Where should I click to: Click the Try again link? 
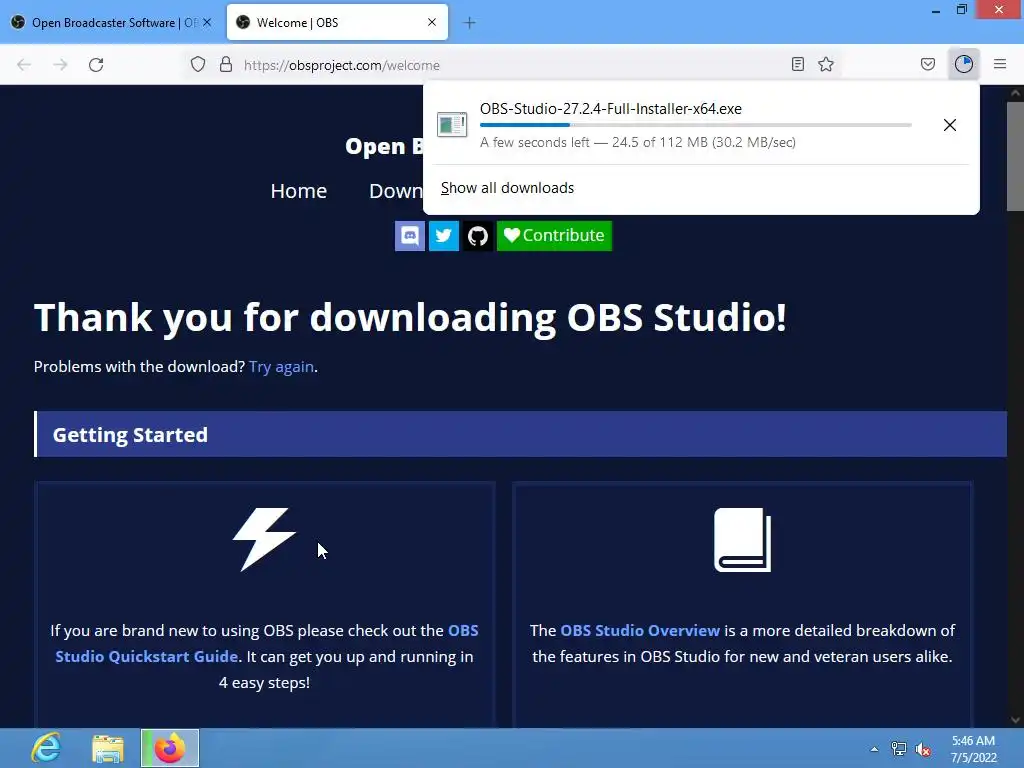pyautogui.click(x=281, y=367)
